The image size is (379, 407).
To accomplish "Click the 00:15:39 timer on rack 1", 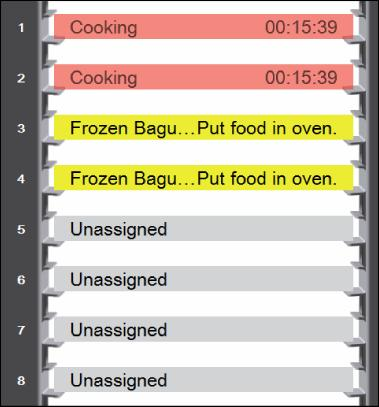I will point(301,27).
